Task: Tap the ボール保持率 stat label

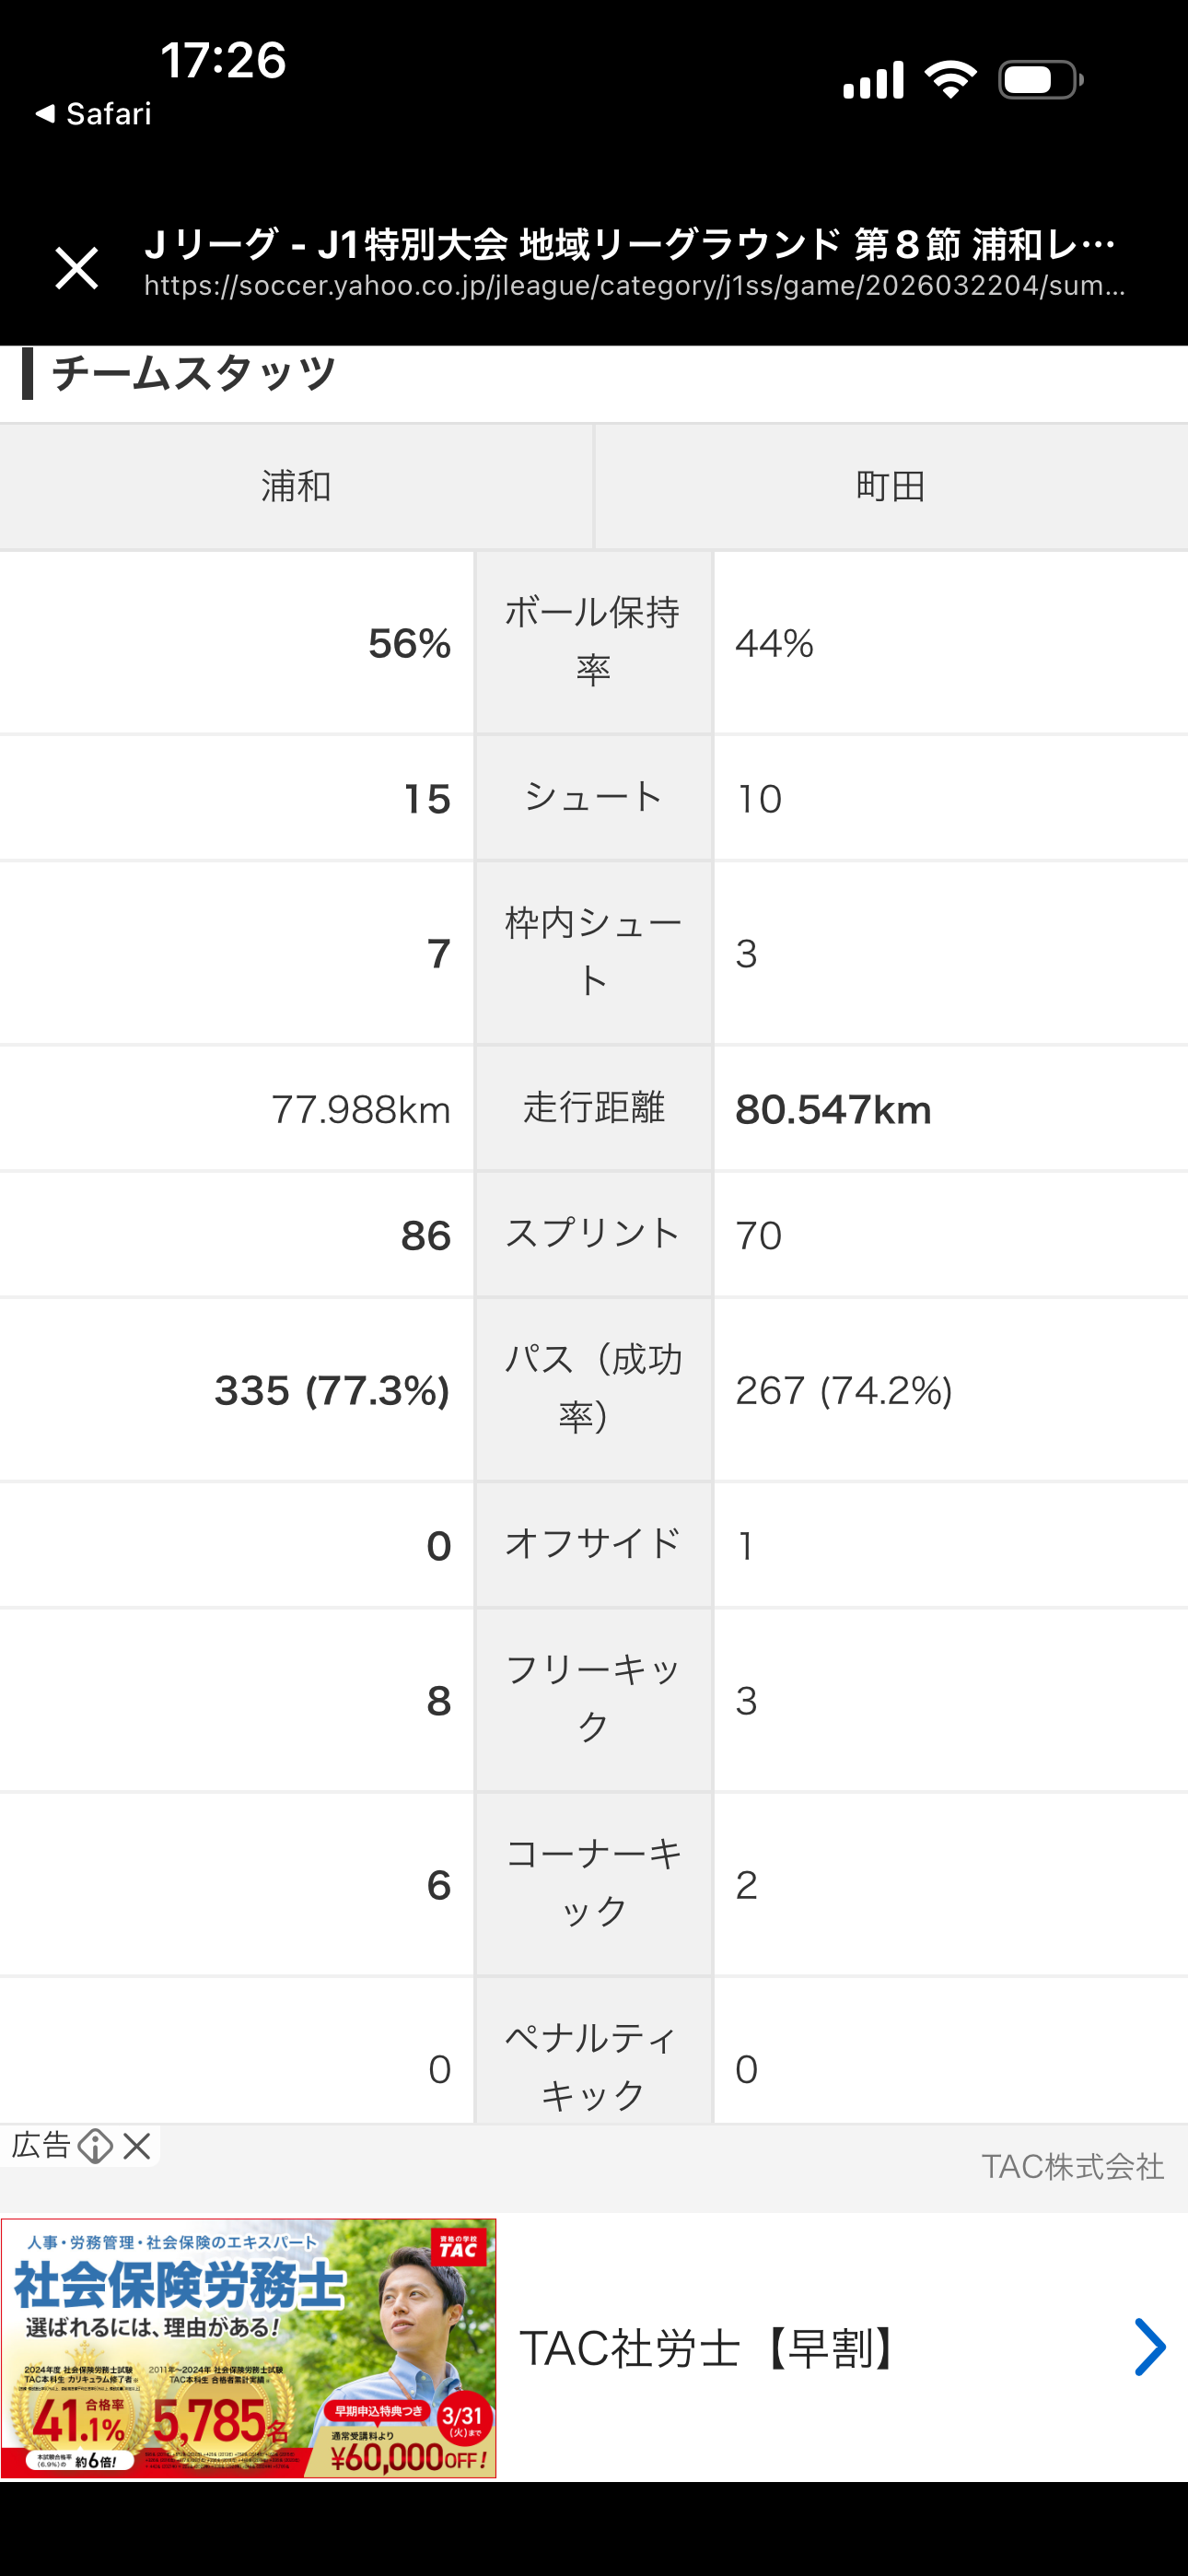Action: tap(593, 641)
